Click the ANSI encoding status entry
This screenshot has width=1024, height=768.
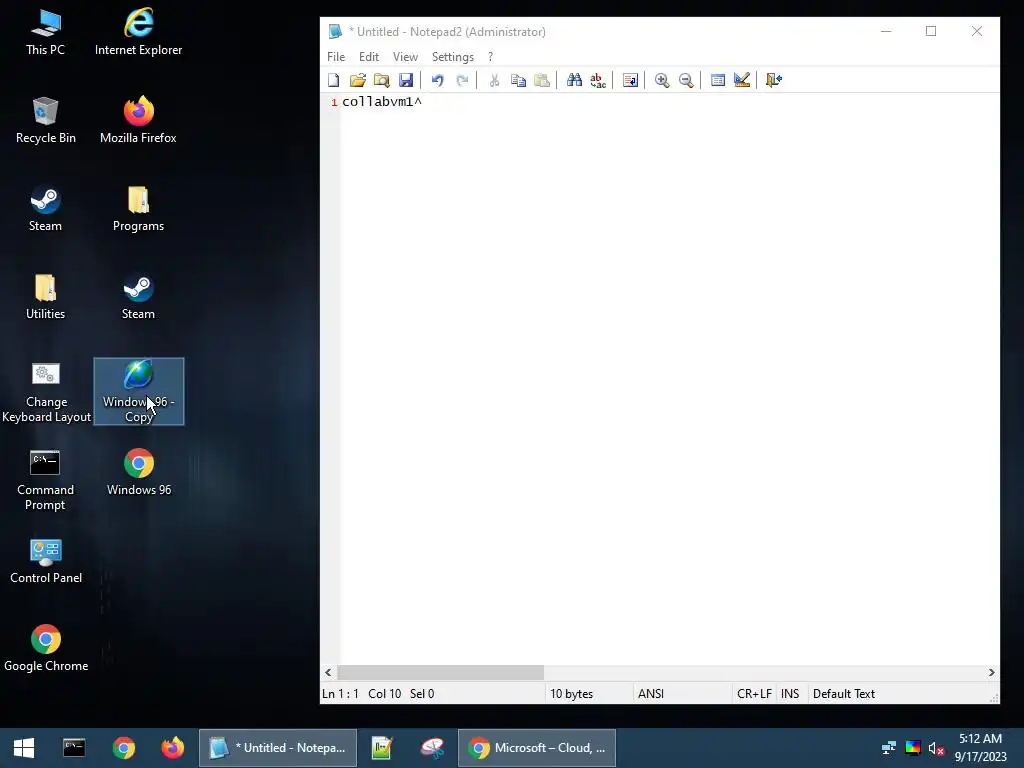pos(651,694)
